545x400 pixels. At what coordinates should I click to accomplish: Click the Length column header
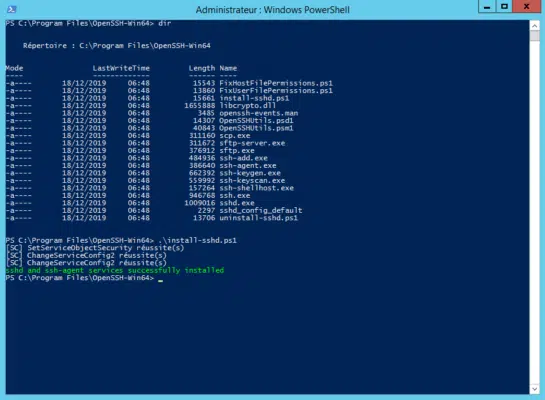[202, 68]
